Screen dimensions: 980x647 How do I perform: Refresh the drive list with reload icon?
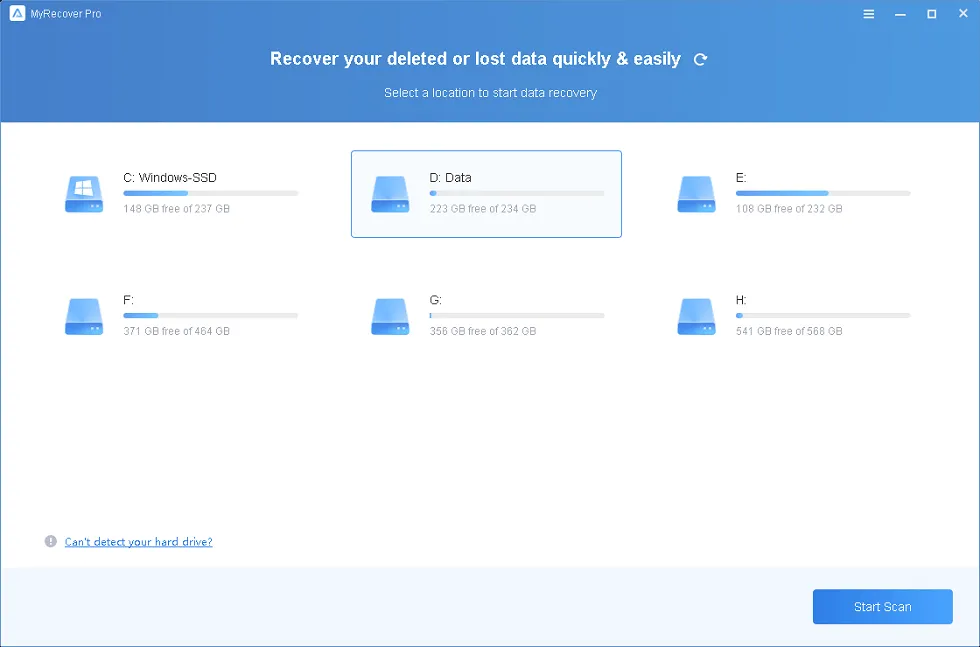(701, 60)
